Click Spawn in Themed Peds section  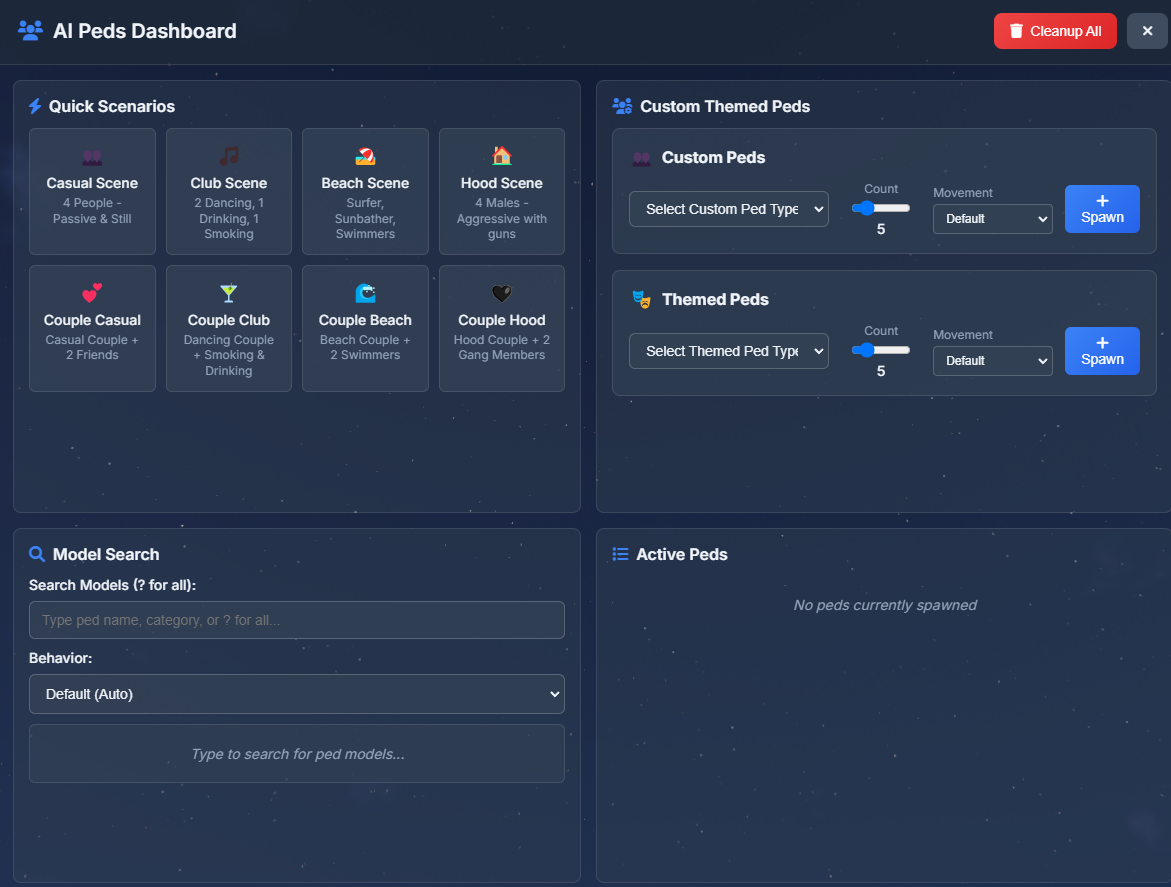tap(1102, 351)
